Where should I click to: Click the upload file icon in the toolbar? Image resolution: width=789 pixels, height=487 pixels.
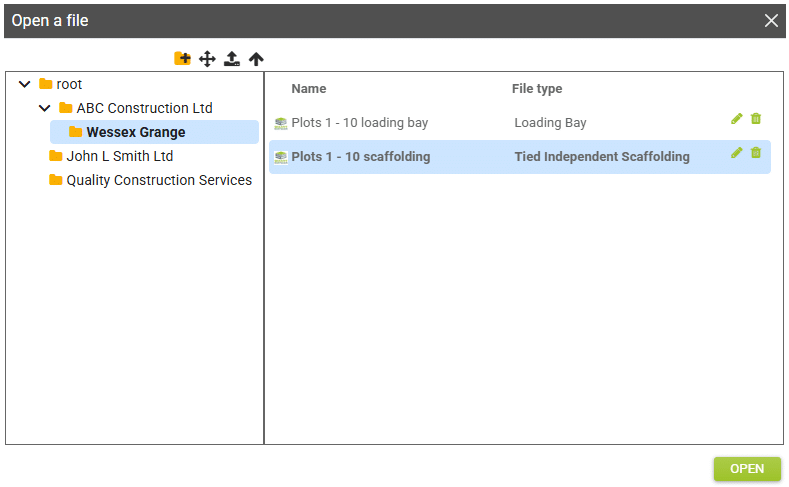pyautogui.click(x=232, y=59)
